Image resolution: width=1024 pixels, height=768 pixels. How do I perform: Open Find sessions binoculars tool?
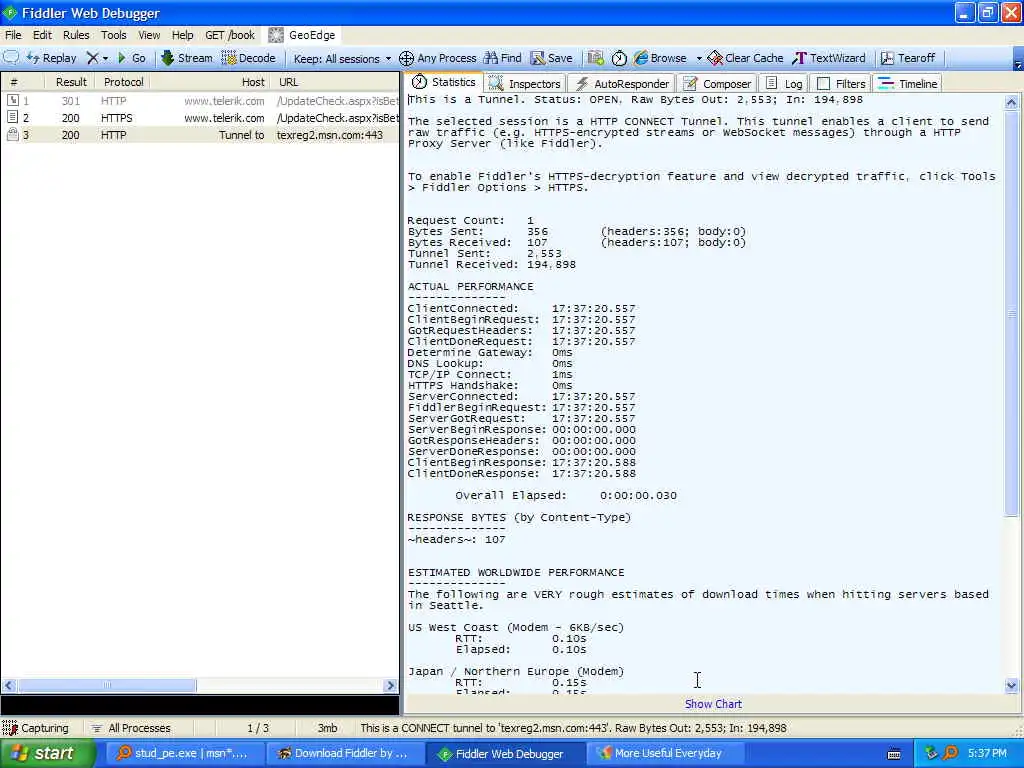(502, 58)
